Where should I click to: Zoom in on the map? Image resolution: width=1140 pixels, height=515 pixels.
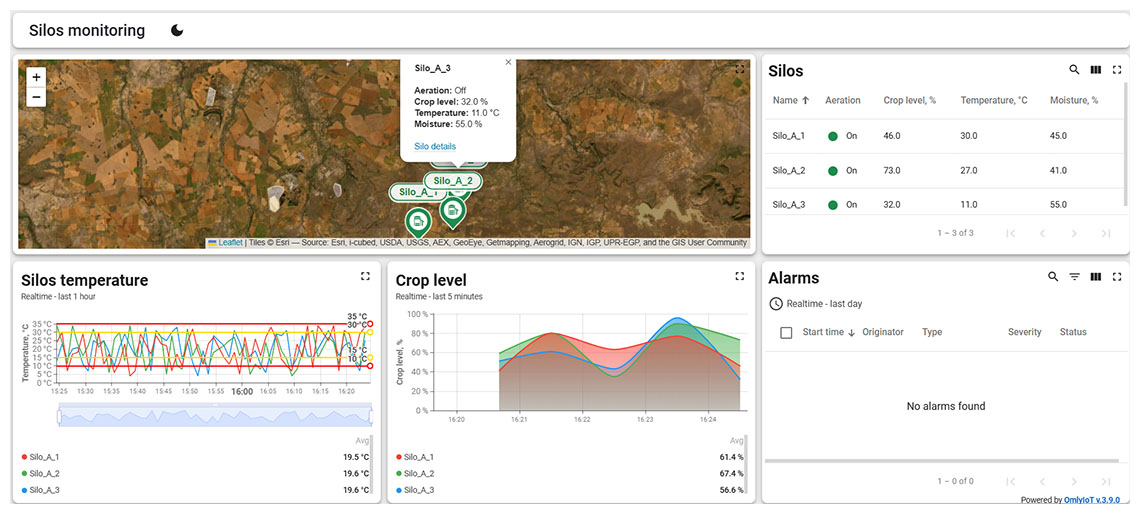coord(36,77)
